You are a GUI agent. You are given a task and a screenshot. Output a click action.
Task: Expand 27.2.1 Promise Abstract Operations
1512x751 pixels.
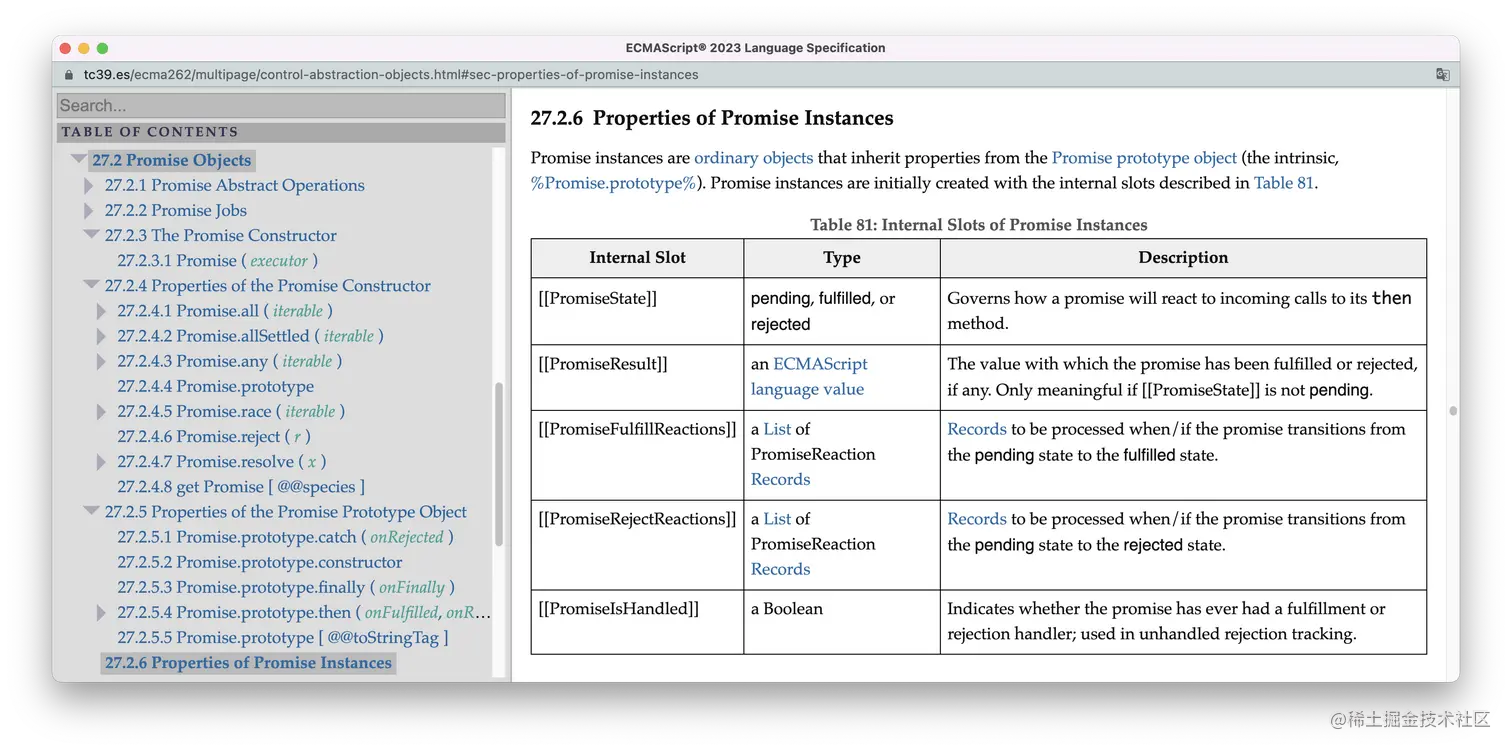pos(89,185)
